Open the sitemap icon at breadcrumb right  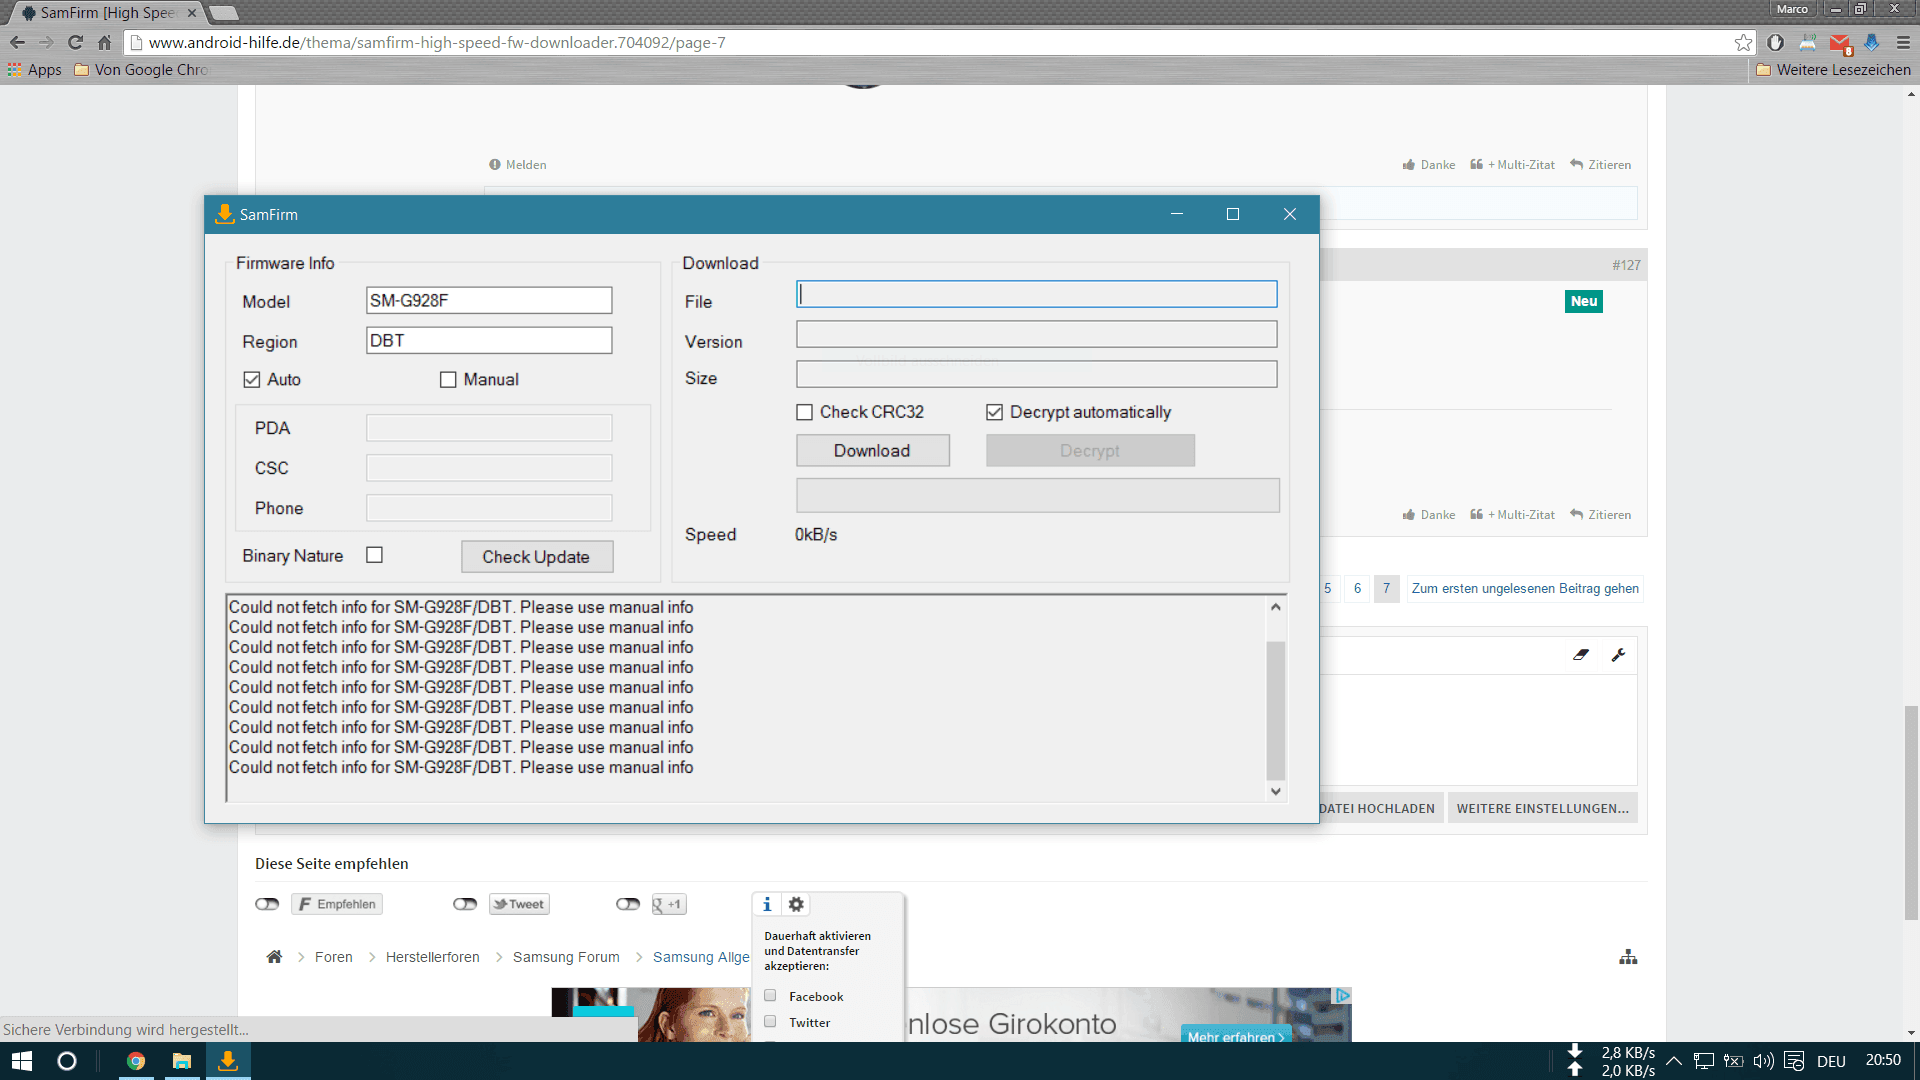point(1628,957)
